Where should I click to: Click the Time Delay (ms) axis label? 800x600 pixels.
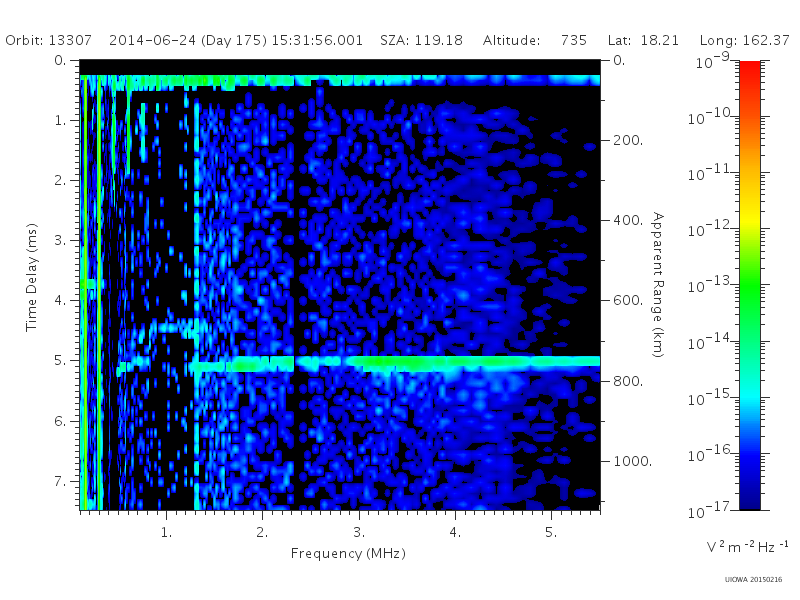tap(32, 277)
